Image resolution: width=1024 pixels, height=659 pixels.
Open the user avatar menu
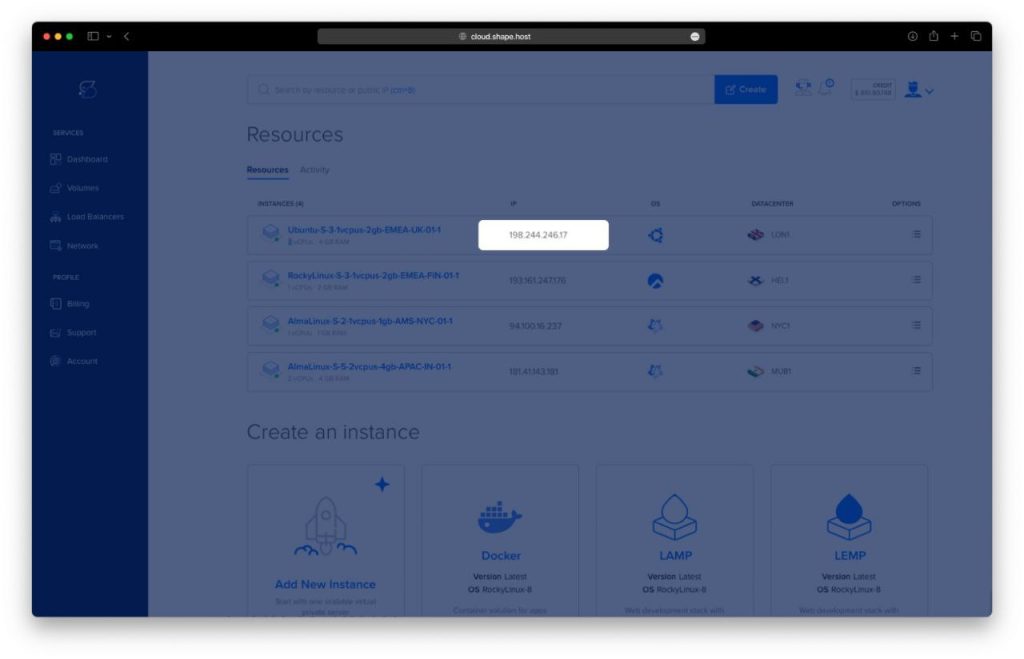(x=912, y=89)
